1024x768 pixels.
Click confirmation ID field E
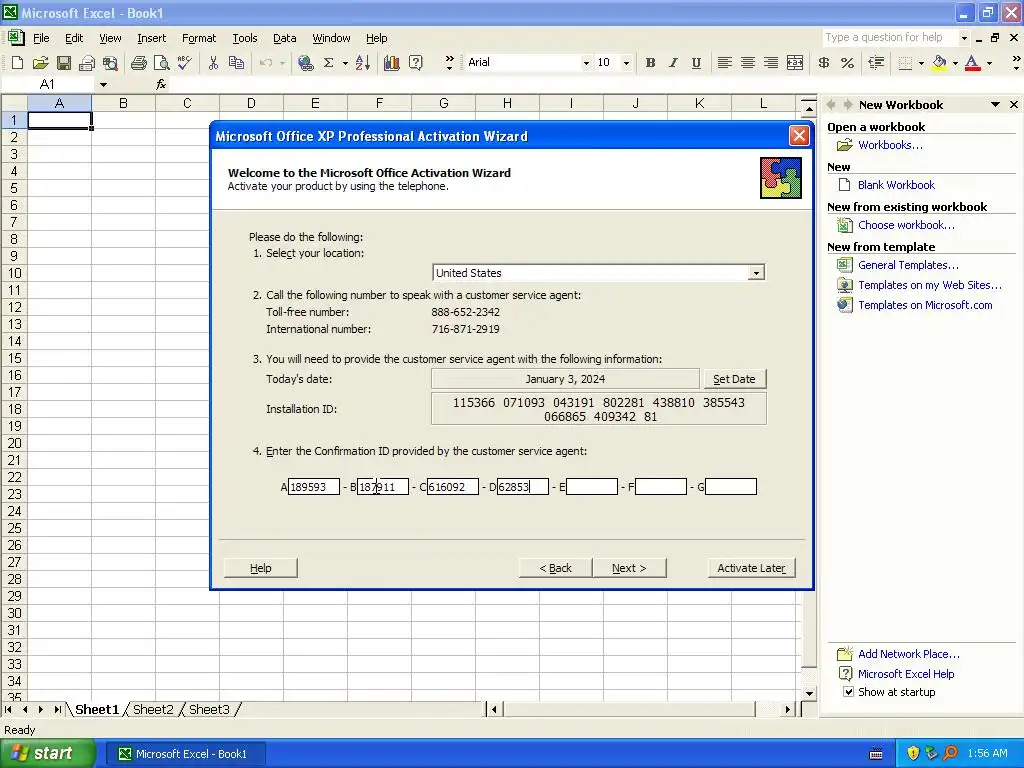592,487
